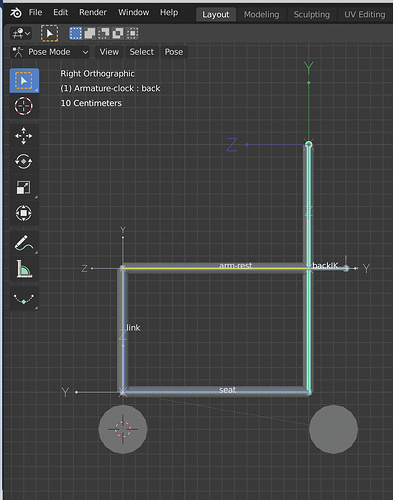The height and width of the screenshot is (500, 393).
Task: Switch to the UV Editing workspace tab
Action: 365,15
